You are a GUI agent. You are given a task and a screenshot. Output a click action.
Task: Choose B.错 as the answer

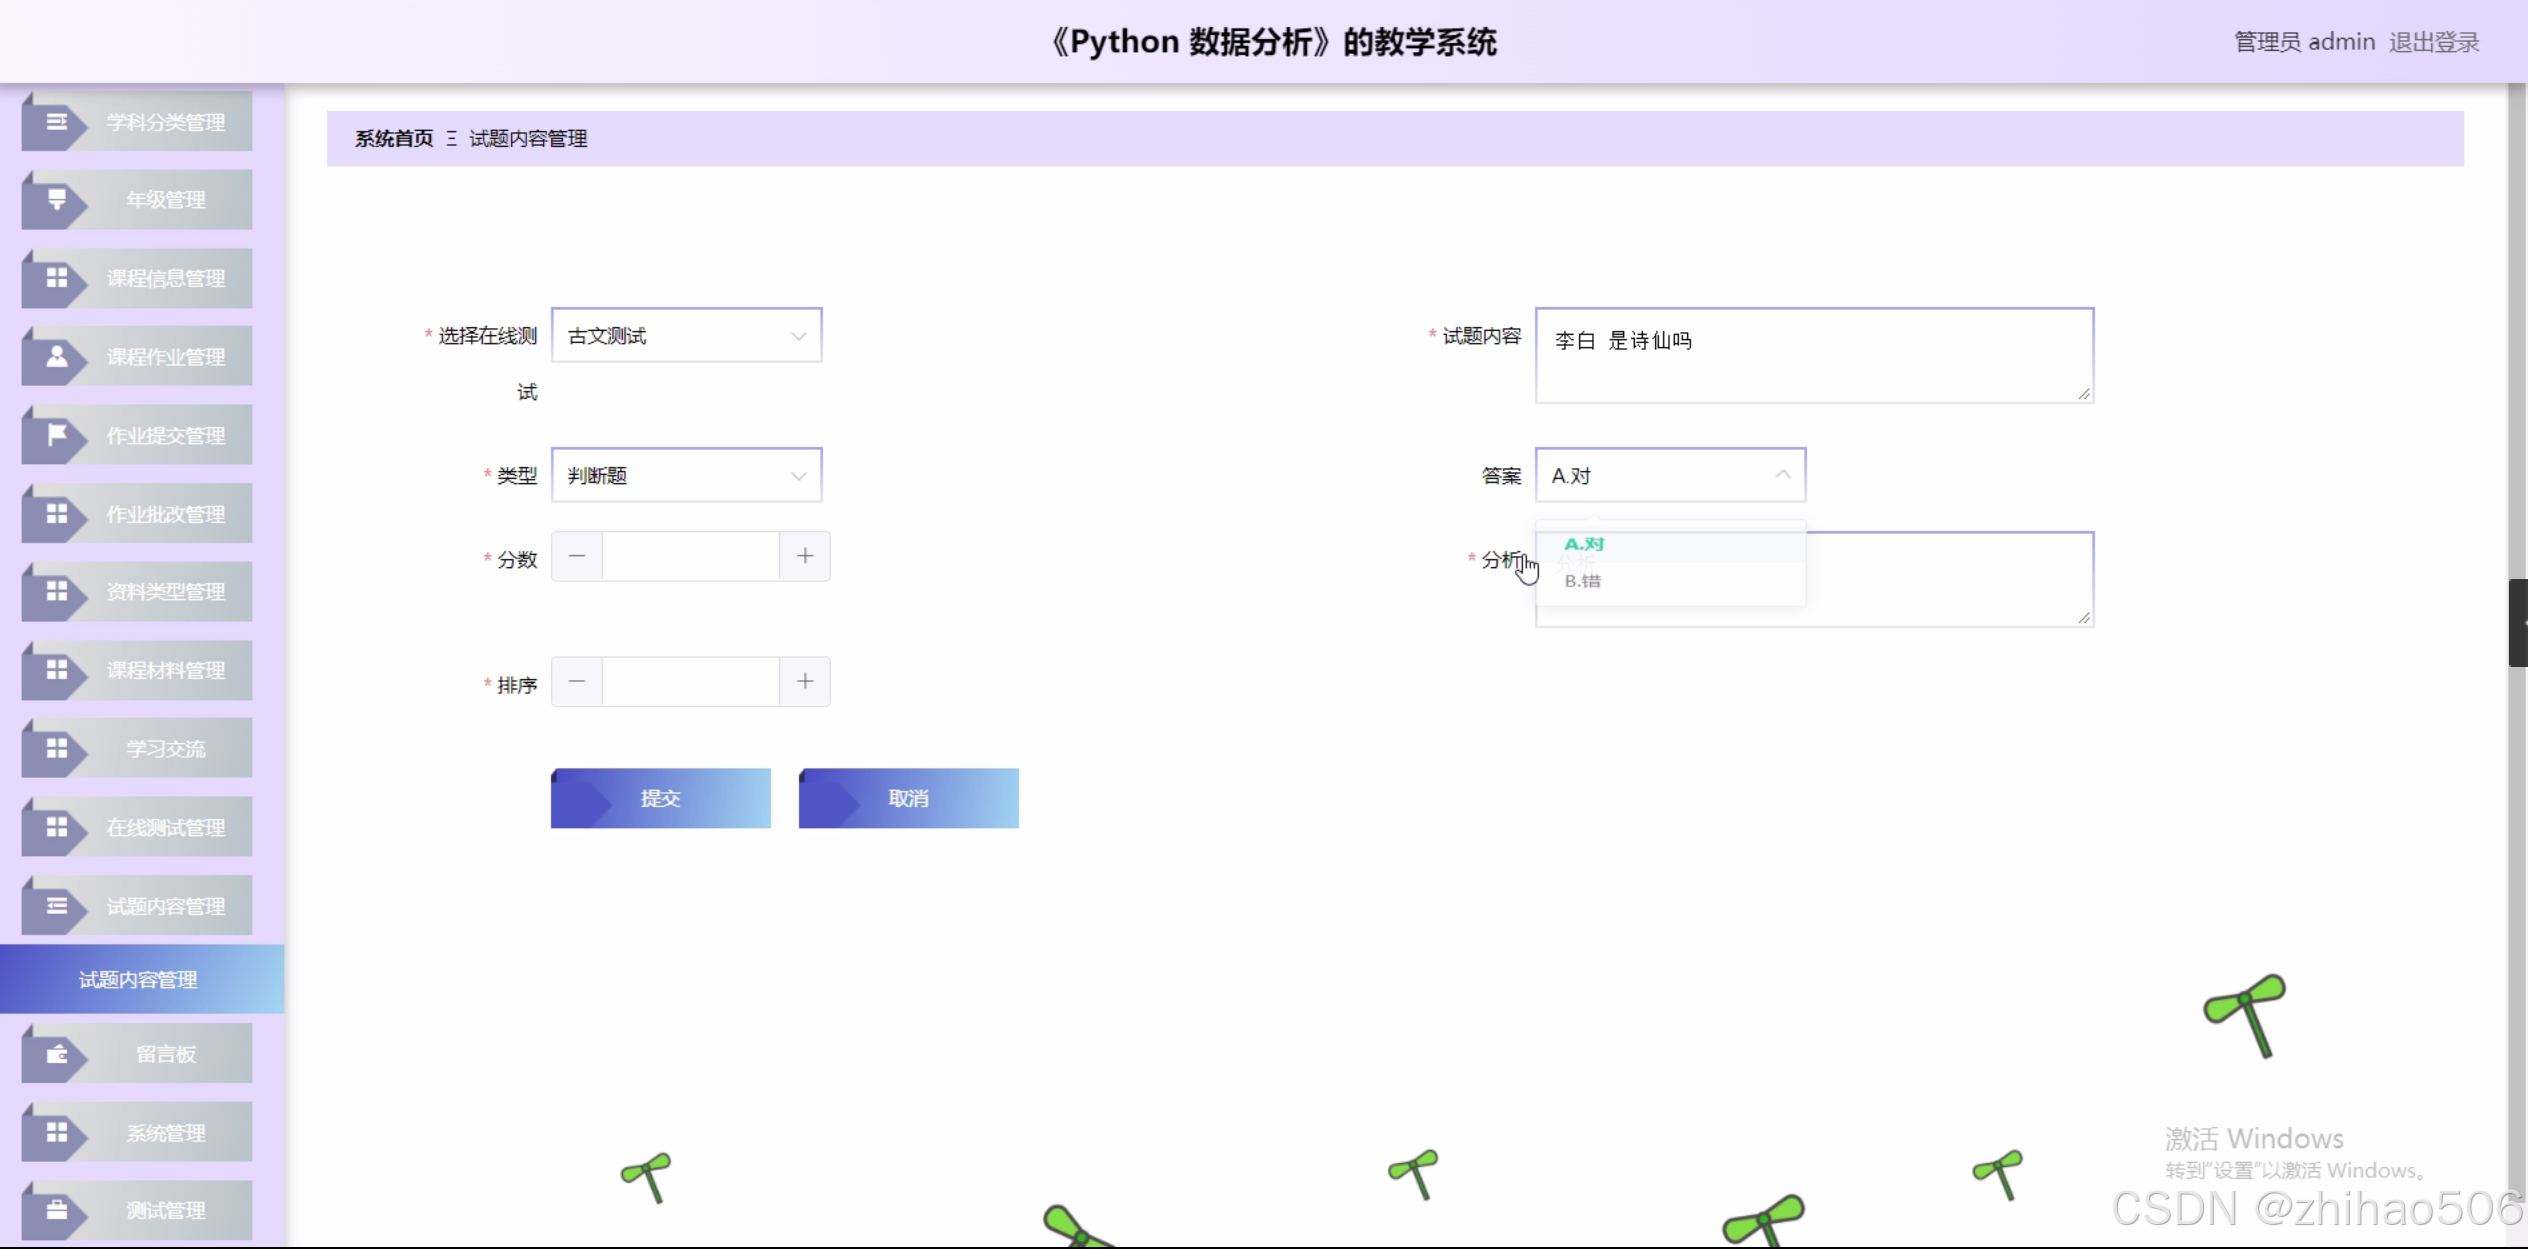point(1582,581)
